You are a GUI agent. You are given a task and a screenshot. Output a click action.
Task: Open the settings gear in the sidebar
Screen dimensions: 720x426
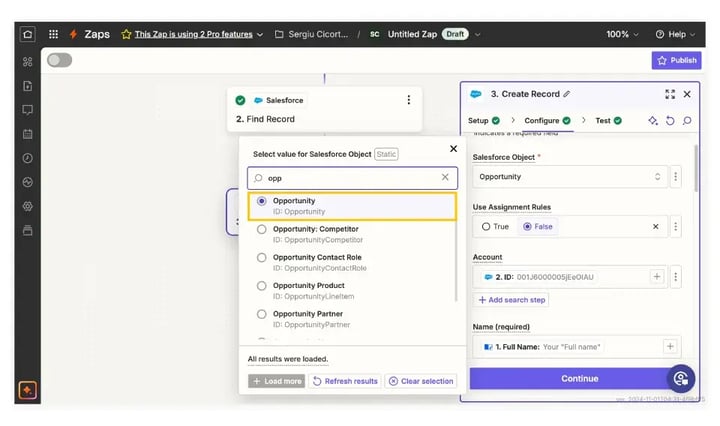coord(28,206)
